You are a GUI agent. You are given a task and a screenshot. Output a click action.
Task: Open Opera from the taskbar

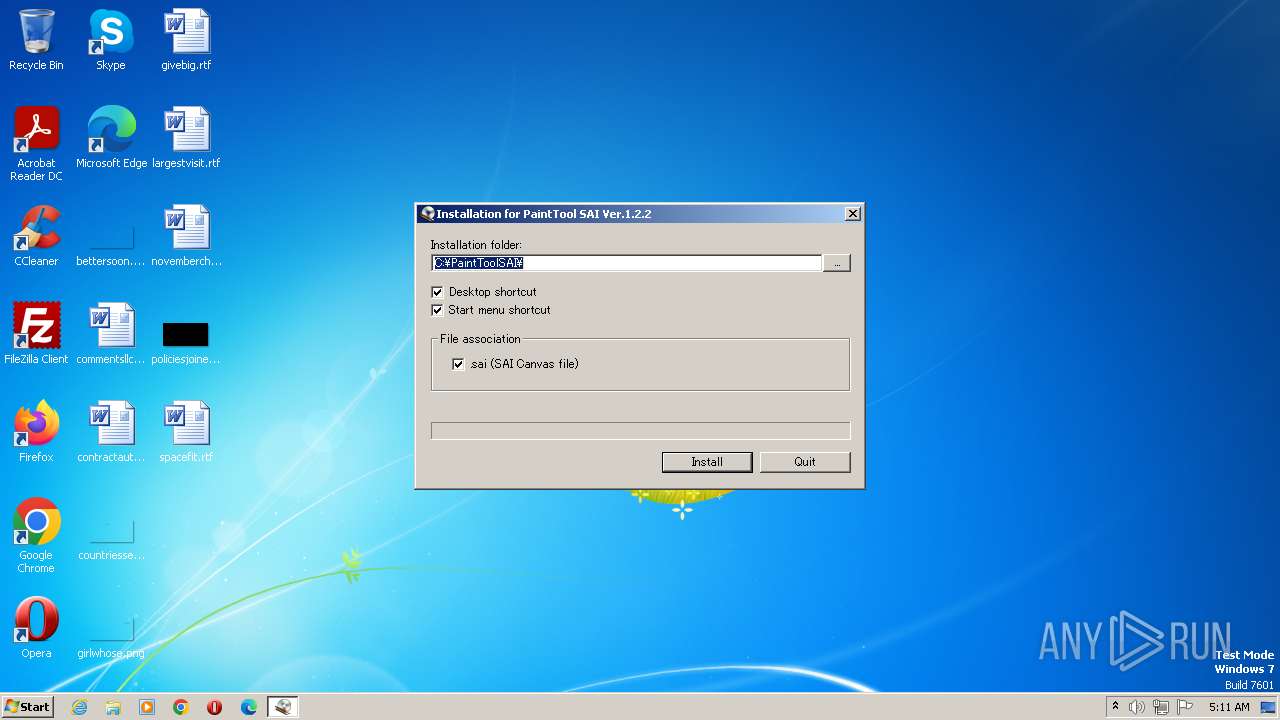click(215, 707)
